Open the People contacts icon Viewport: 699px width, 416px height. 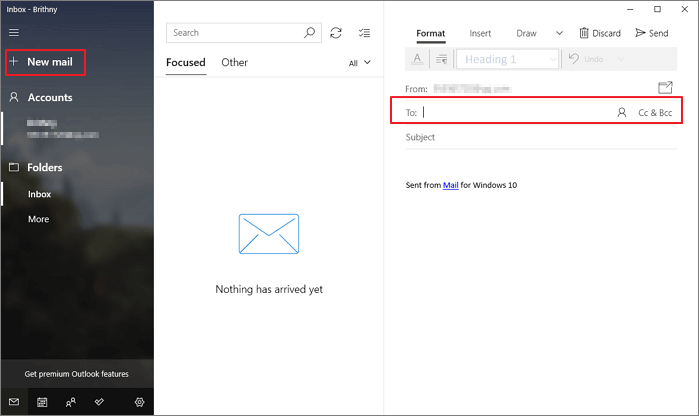coord(70,402)
